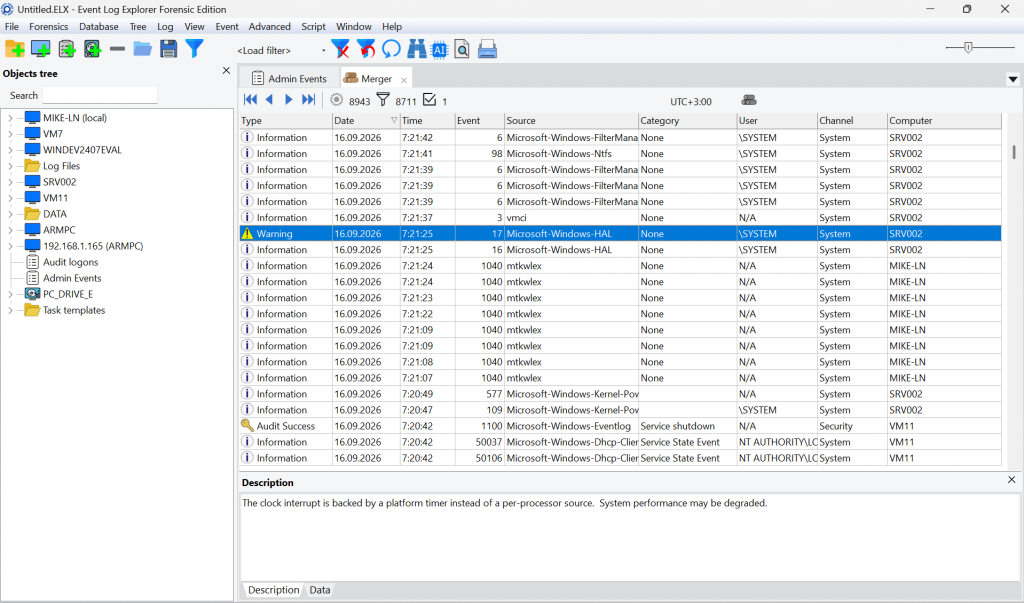Click the add log view toolbar icon
Screen dimensions: 1024x603
click(67, 49)
